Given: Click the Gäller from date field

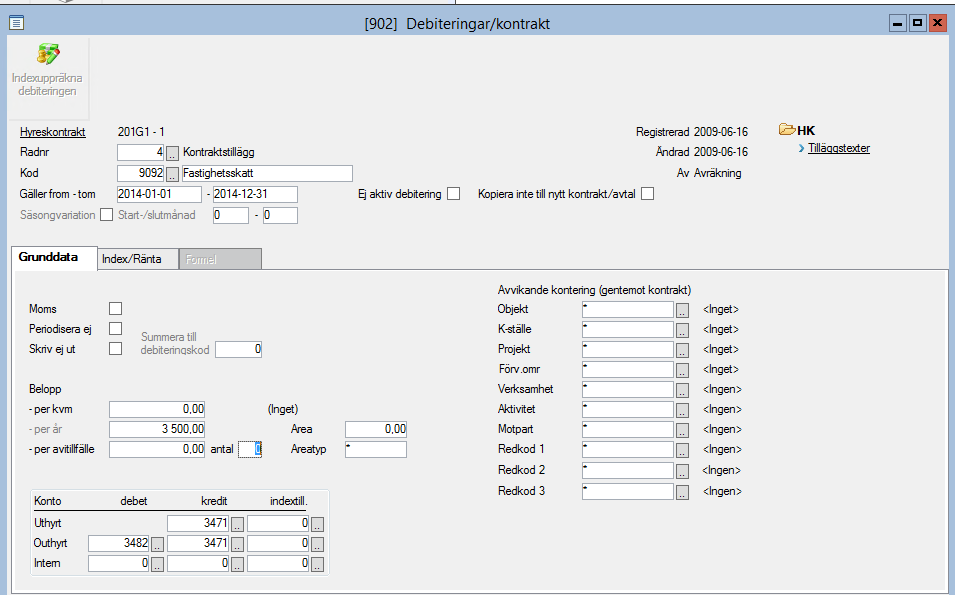Looking at the screenshot, I should [159, 194].
